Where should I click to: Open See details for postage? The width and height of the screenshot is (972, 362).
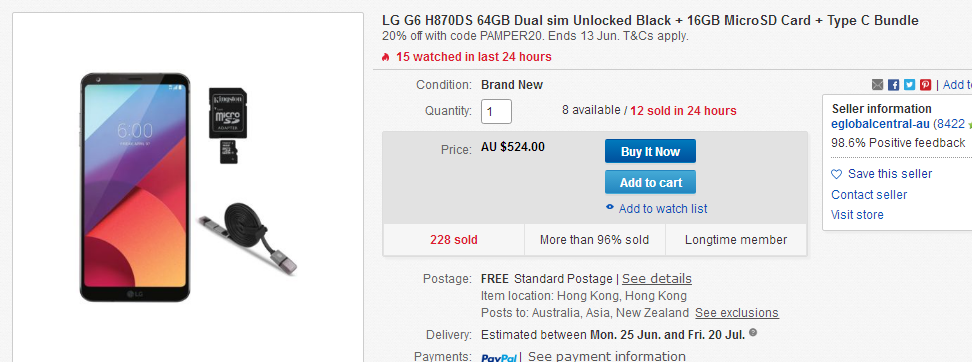coord(656,279)
